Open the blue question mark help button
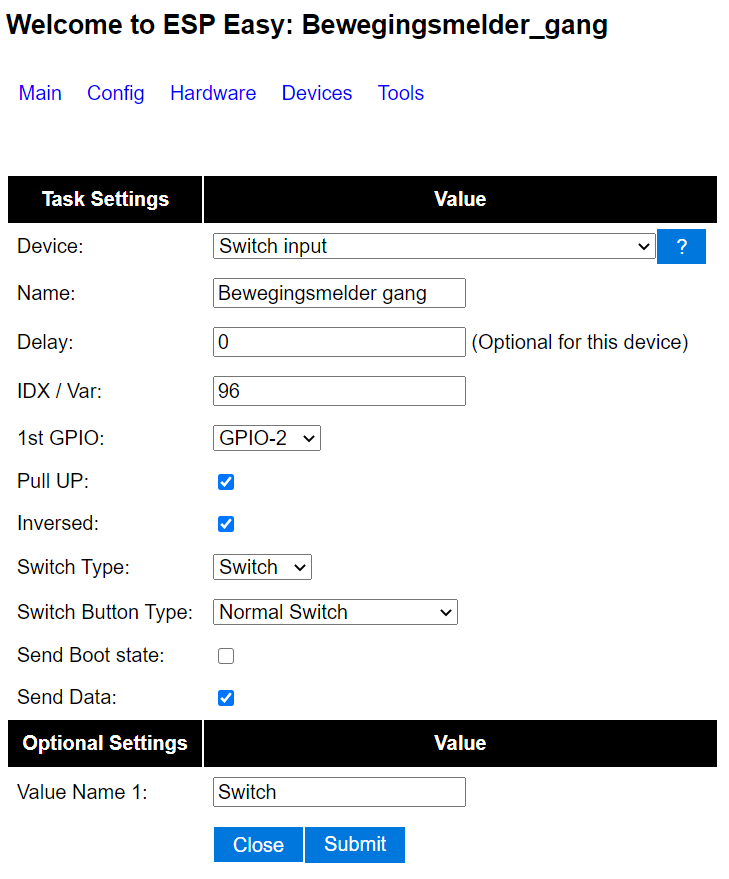The image size is (729, 879). coord(681,246)
